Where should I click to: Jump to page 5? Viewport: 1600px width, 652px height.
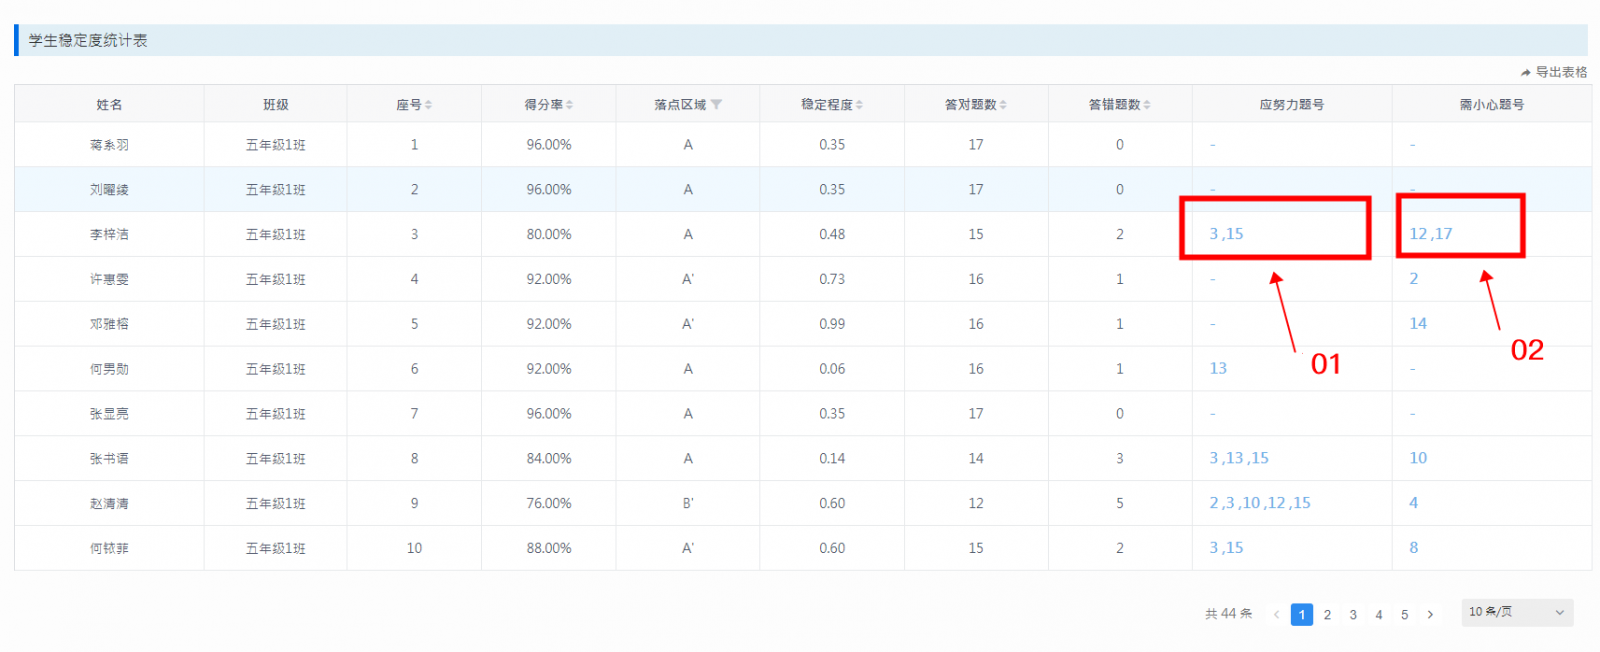coord(1404,614)
